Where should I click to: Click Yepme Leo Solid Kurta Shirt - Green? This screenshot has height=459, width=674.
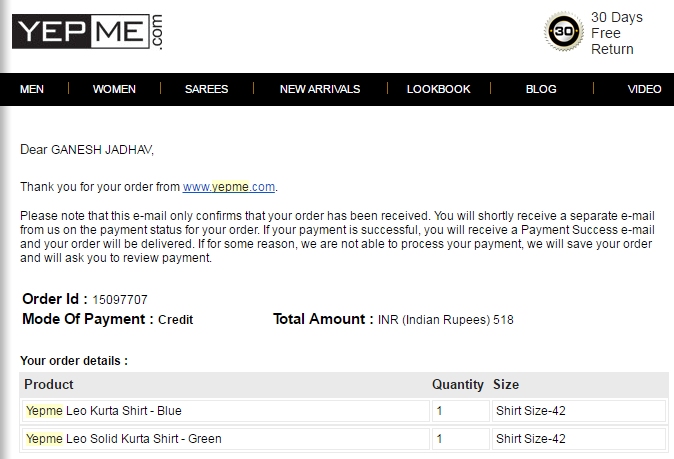124,438
